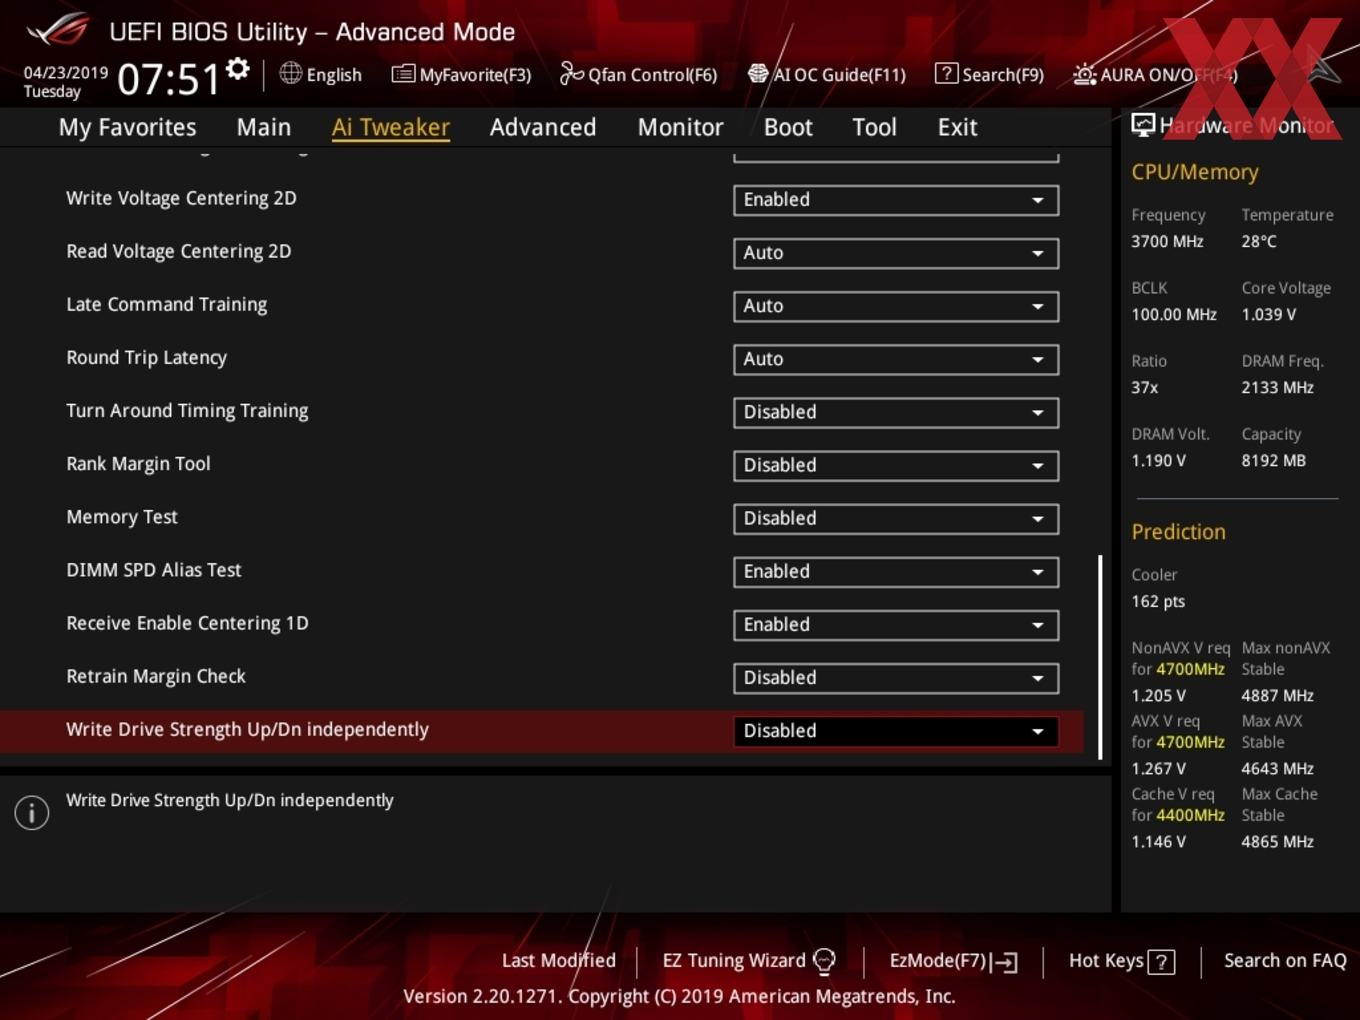Click 2133 MHz DRAM frequency value

click(1277, 387)
